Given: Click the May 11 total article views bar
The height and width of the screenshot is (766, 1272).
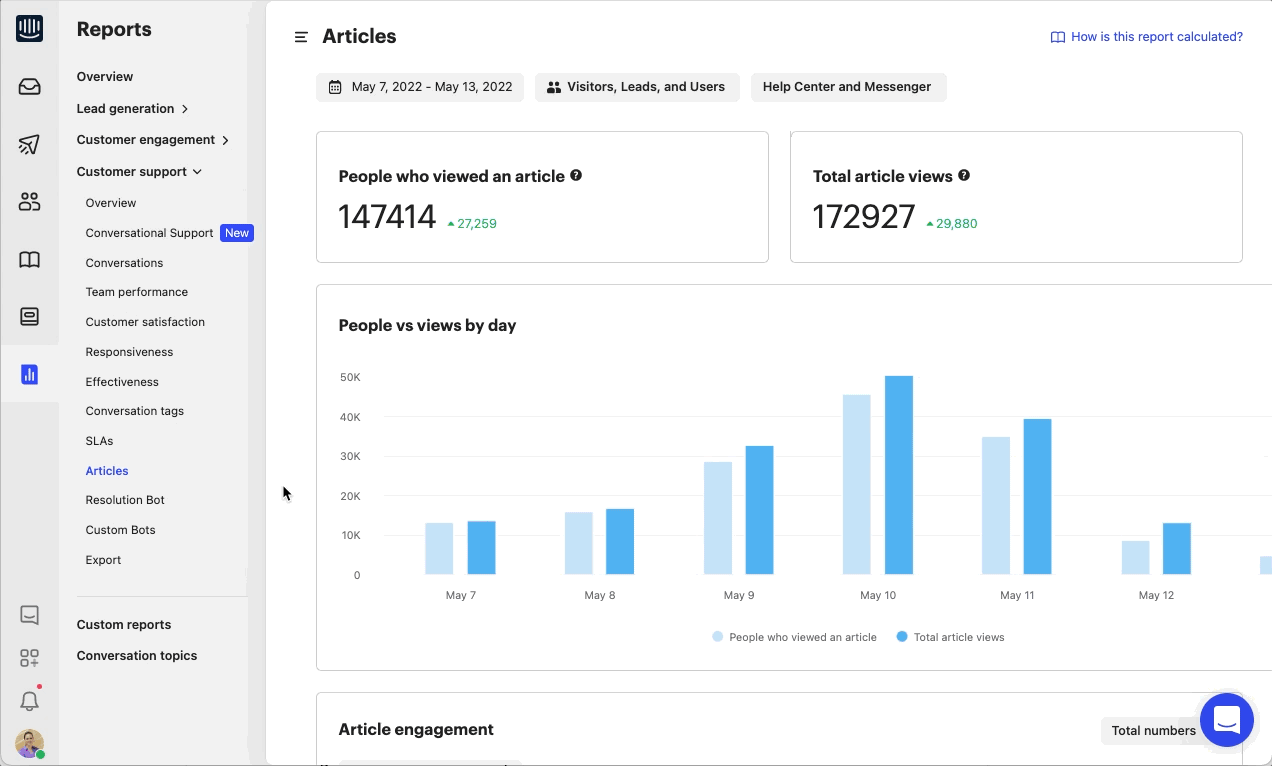Looking at the screenshot, I should 1037,497.
